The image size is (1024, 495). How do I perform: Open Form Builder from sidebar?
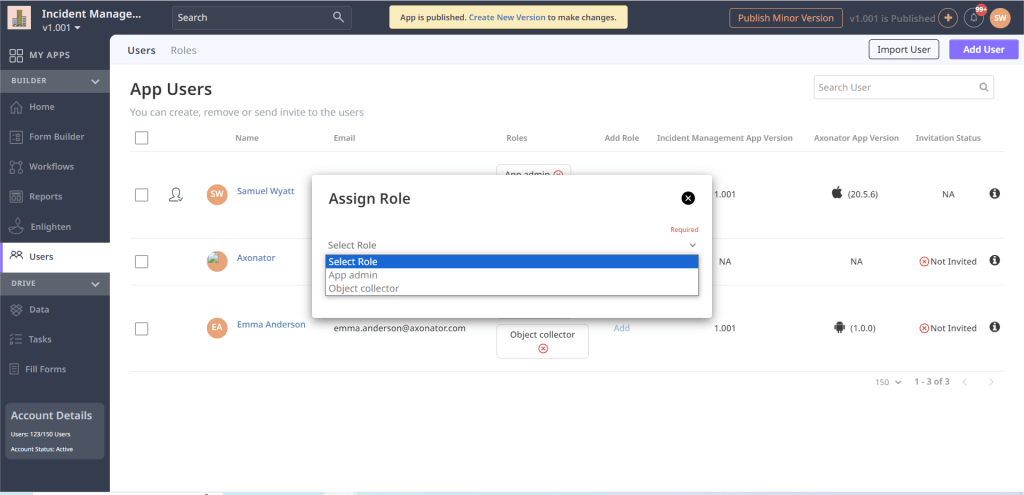(x=56, y=137)
